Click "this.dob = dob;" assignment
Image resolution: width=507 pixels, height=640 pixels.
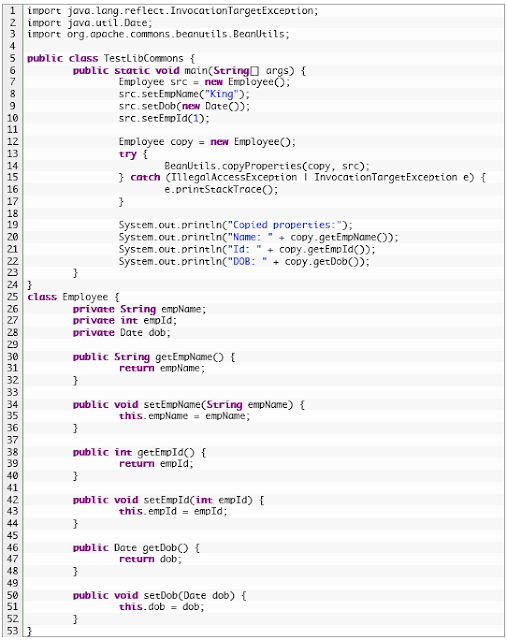click(162, 607)
